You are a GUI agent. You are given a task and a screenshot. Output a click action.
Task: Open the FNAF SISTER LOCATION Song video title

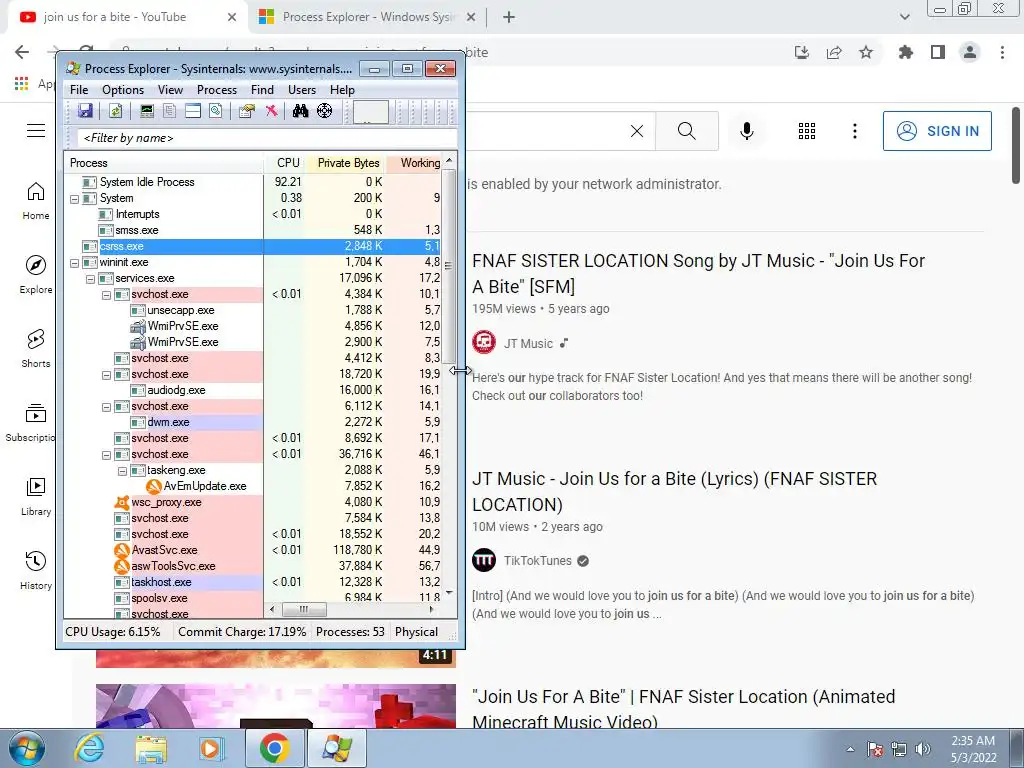698,273
